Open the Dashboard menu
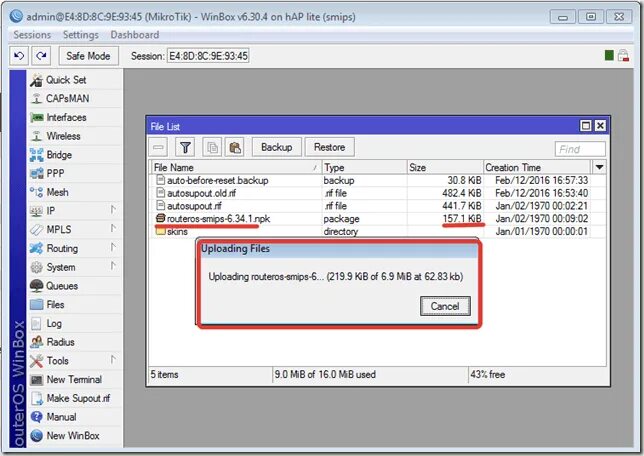The width and height of the screenshot is (644, 456). pyautogui.click(x=135, y=35)
